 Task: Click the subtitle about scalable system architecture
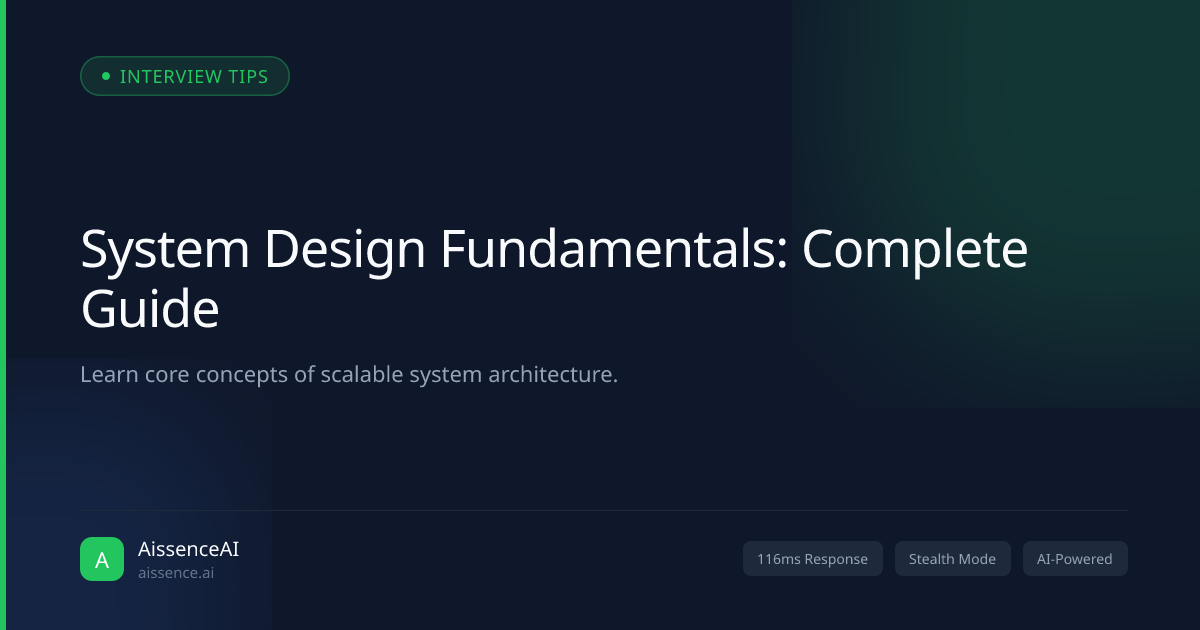[x=349, y=375]
